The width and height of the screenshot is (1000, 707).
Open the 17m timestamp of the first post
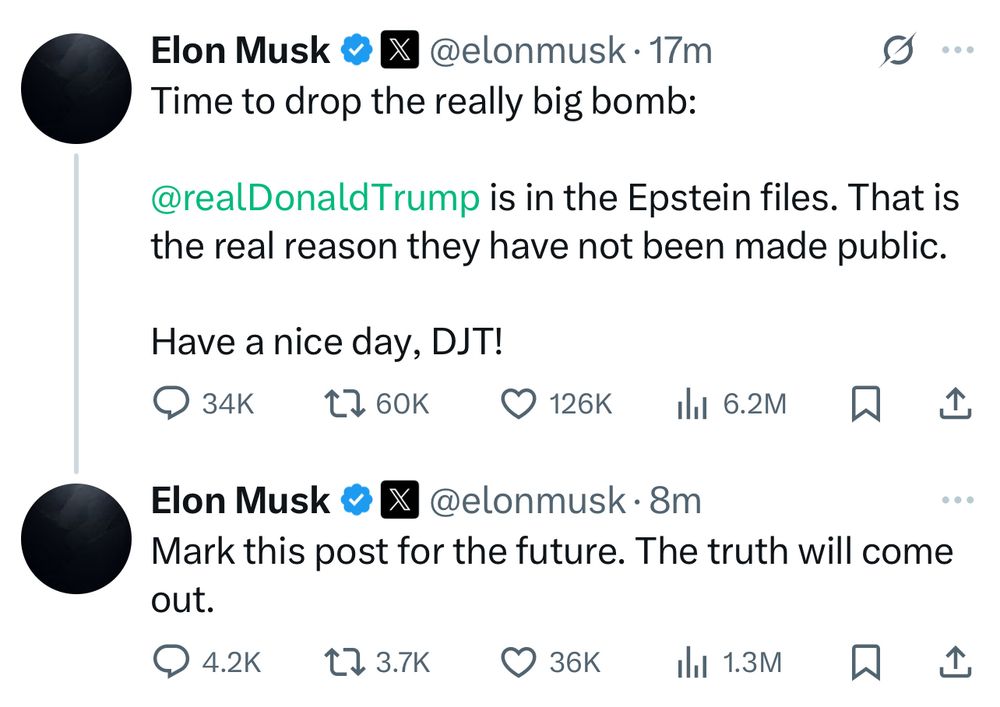point(680,50)
